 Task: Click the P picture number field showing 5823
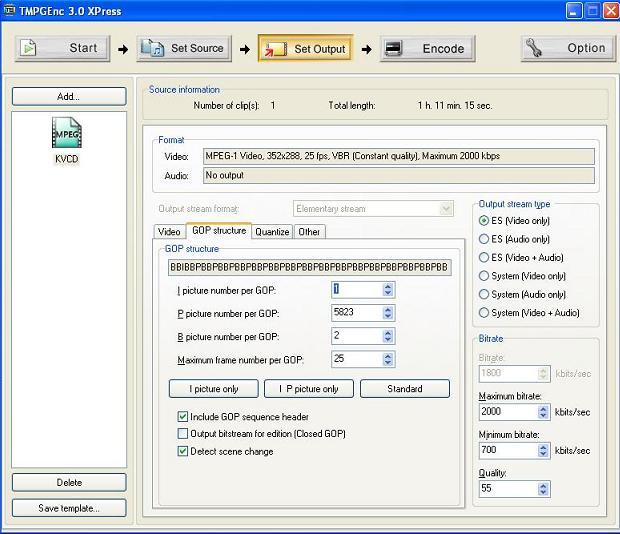coord(357,313)
